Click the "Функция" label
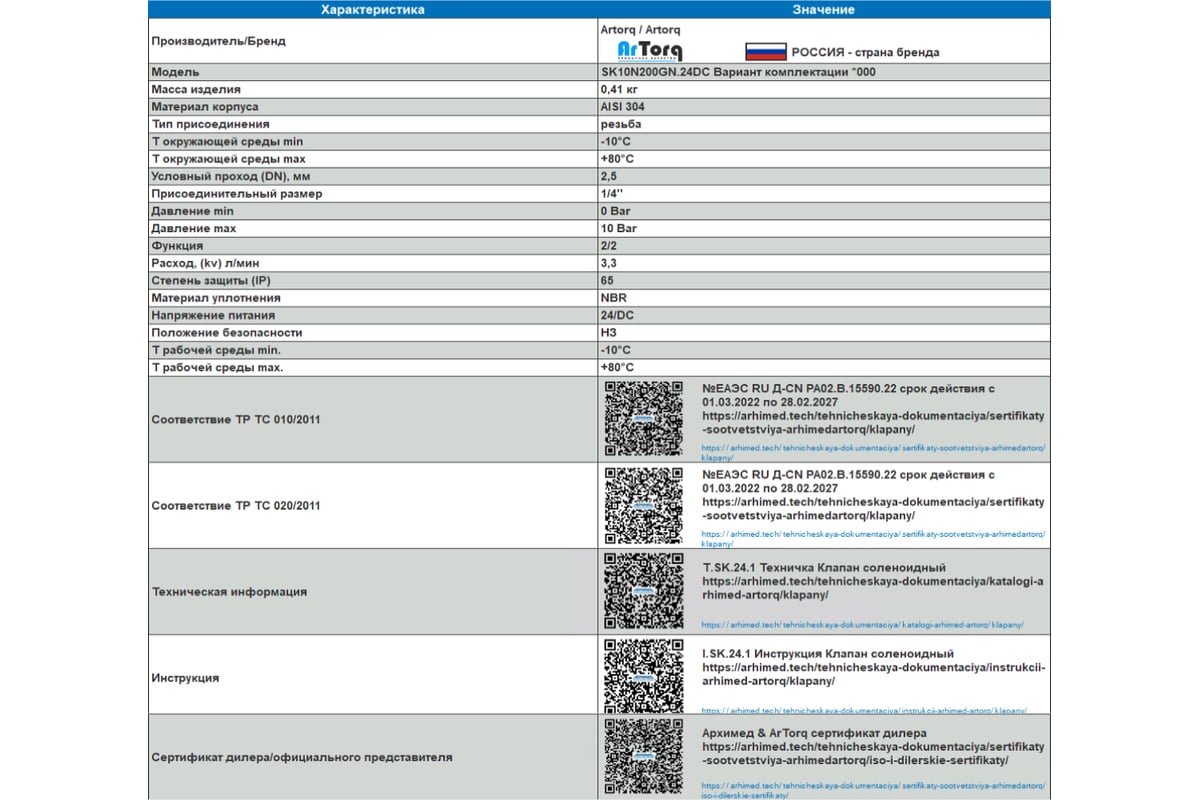 pos(177,245)
